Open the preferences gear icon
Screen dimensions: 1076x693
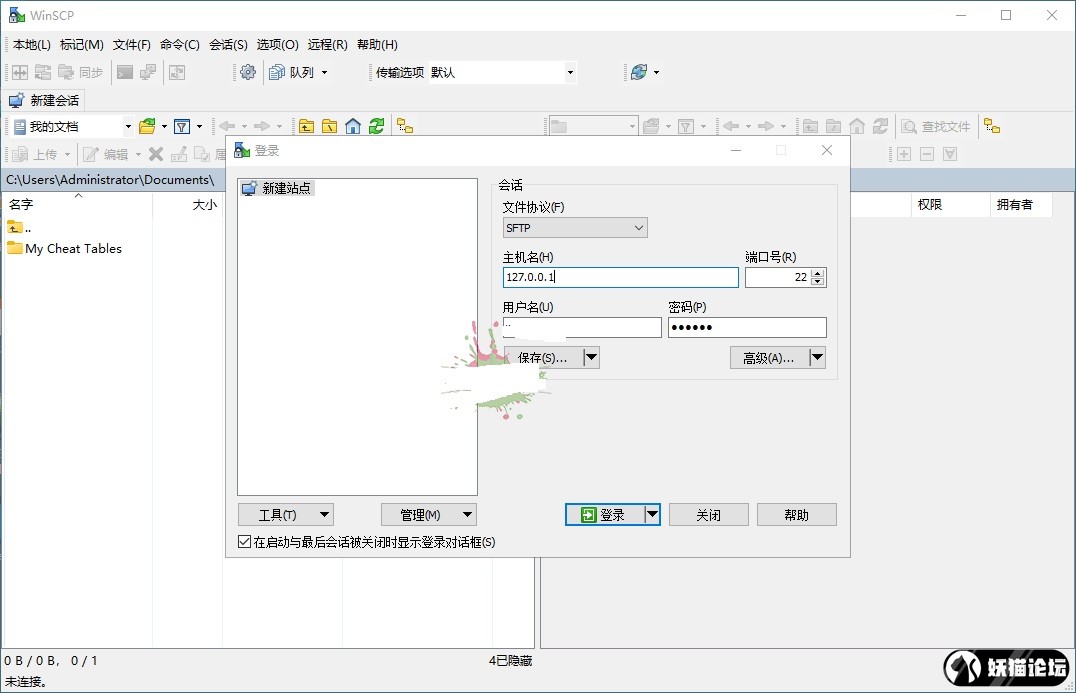coord(248,72)
